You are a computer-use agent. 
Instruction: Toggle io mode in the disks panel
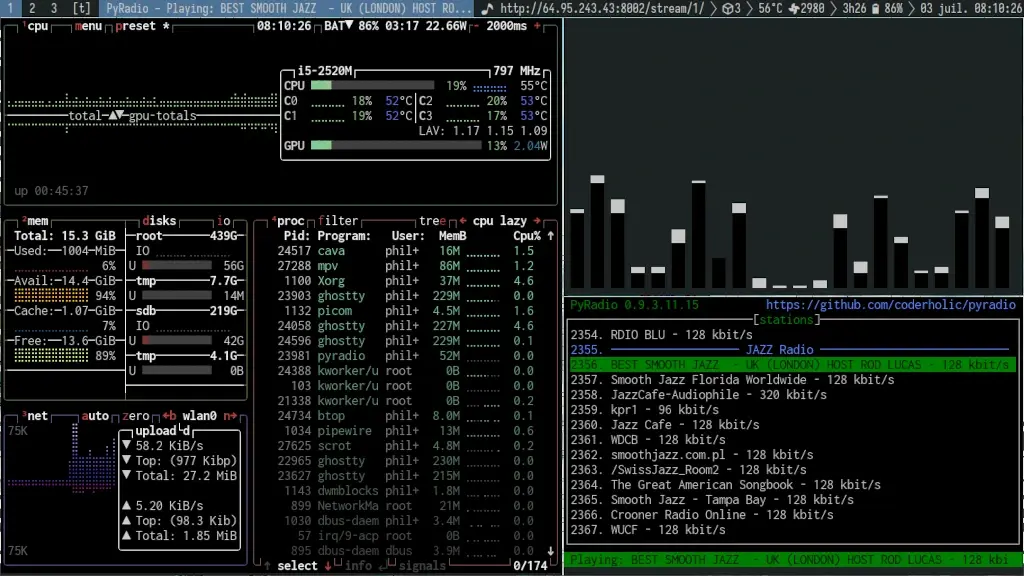point(223,221)
